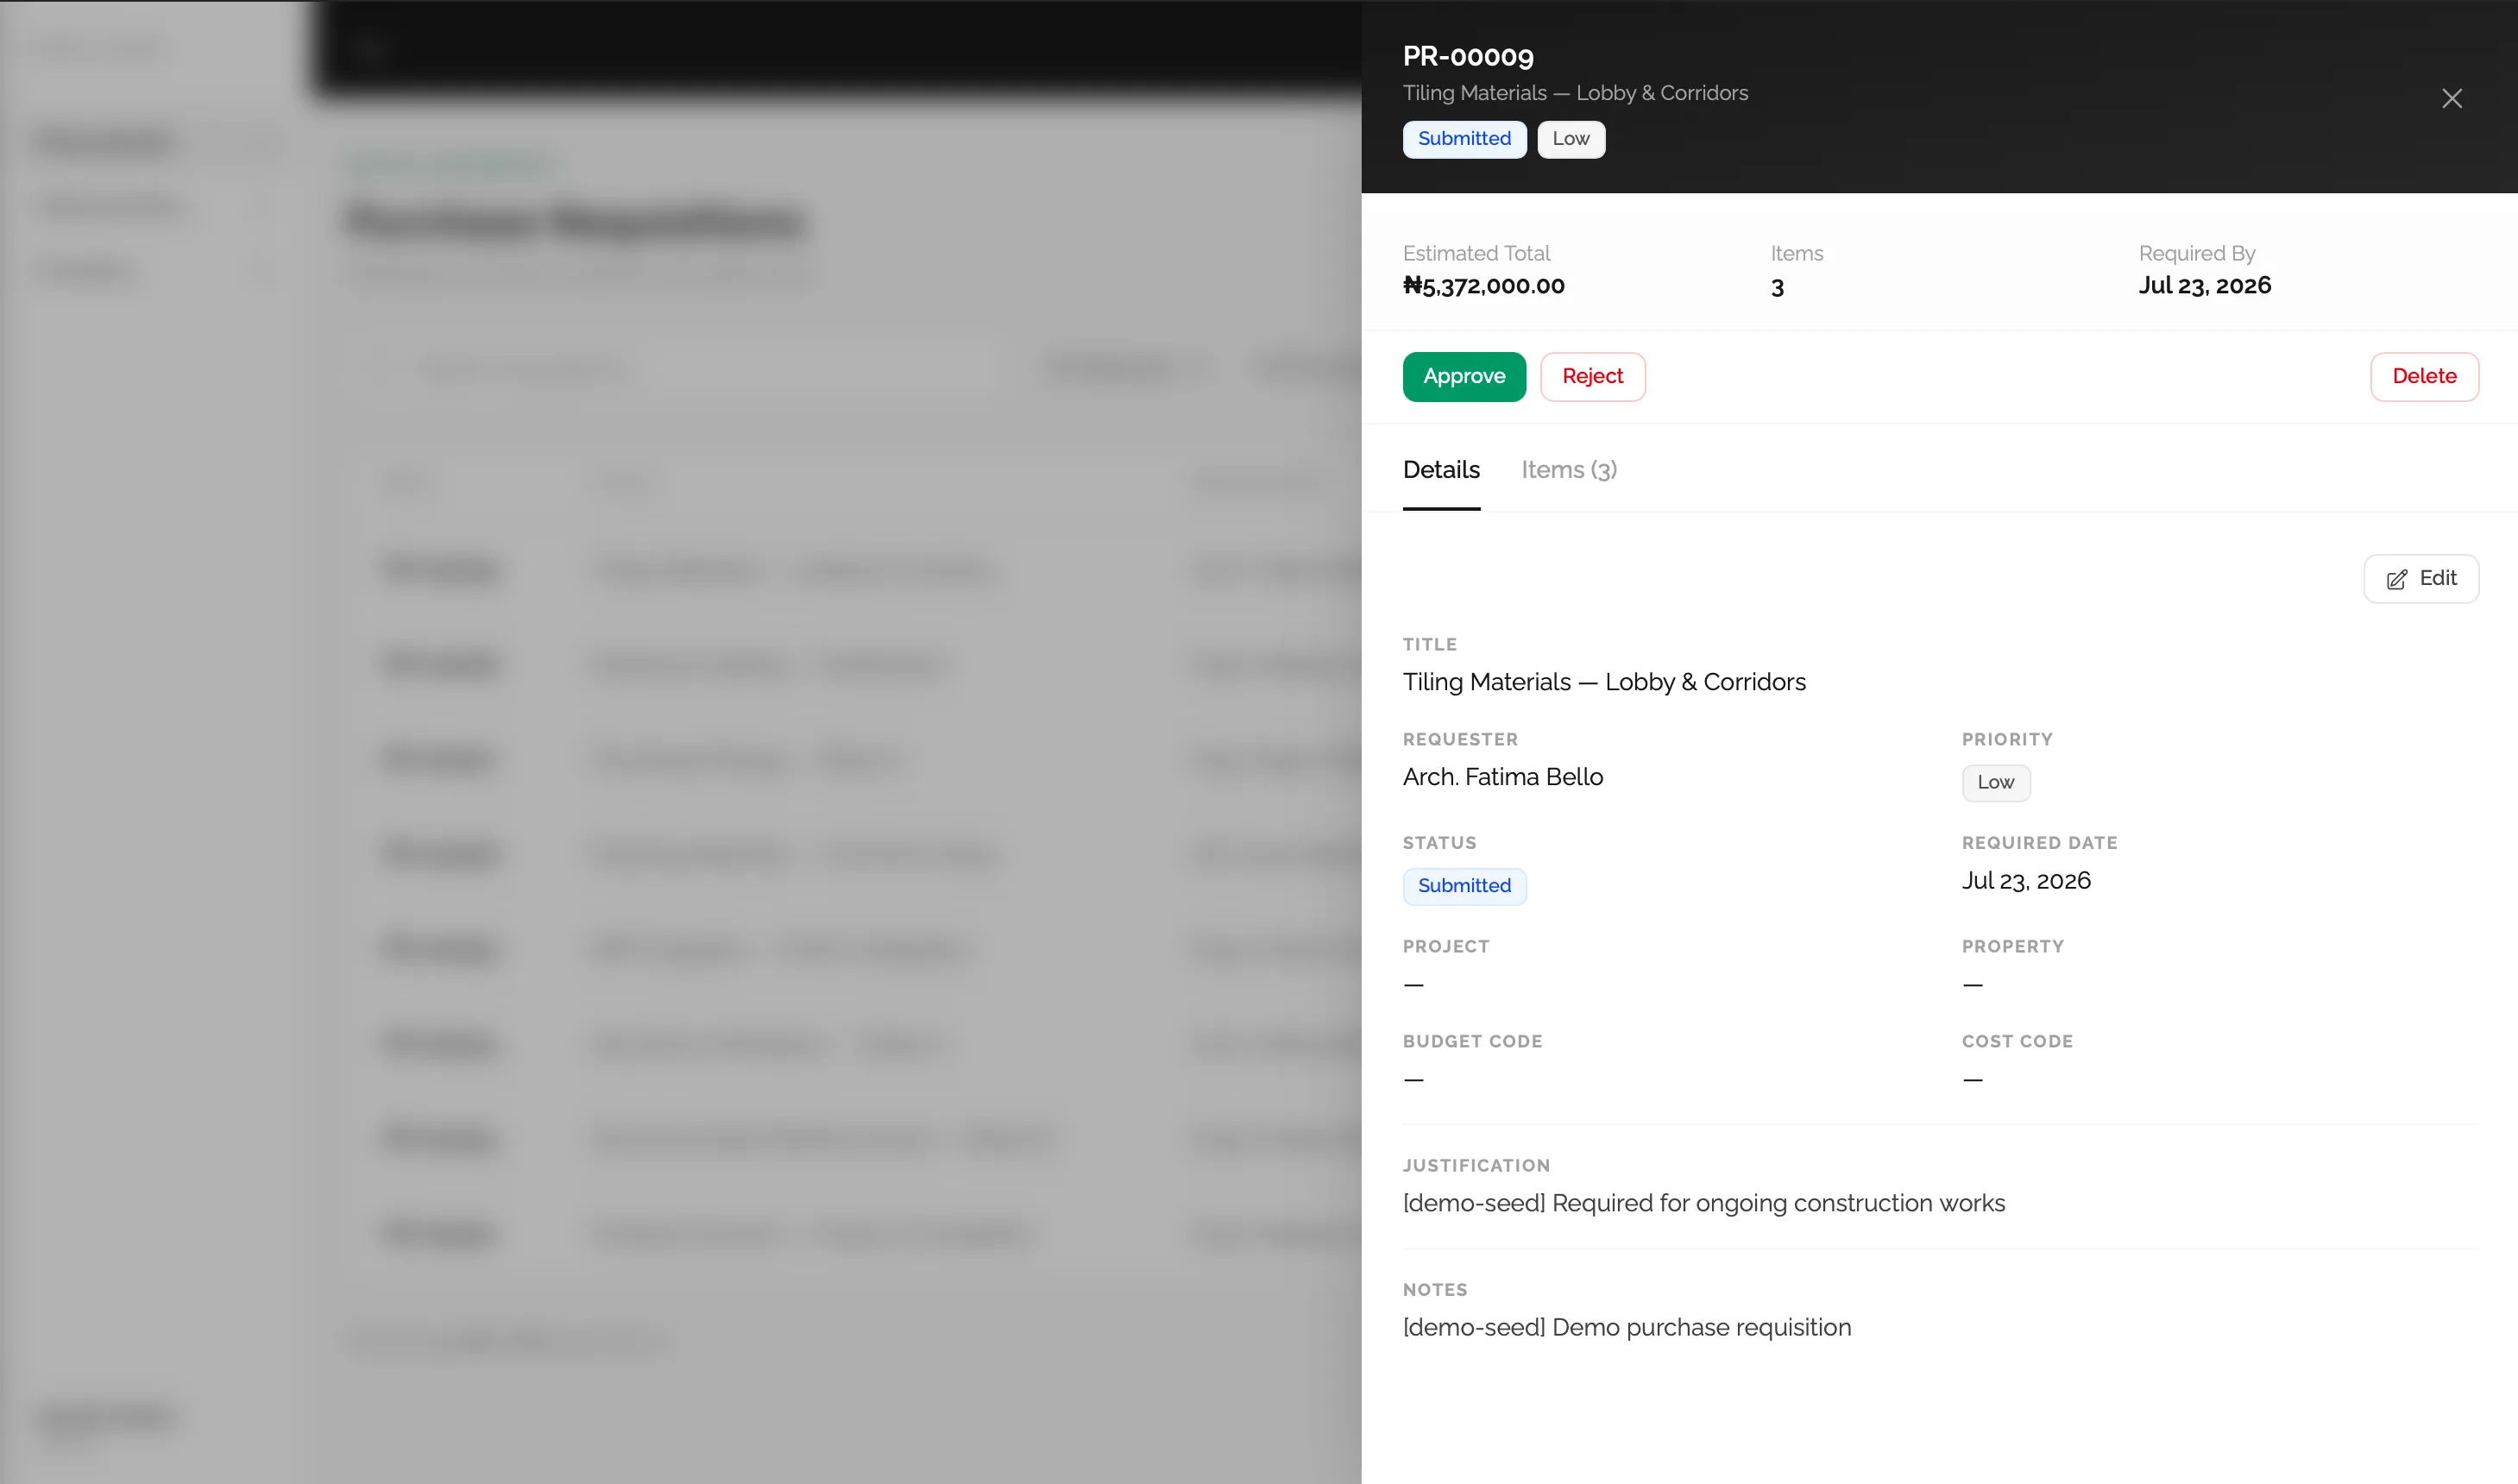Click the Submitted badge under Status
The height and width of the screenshot is (1484, 2518).
pyautogui.click(x=1464, y=886)
